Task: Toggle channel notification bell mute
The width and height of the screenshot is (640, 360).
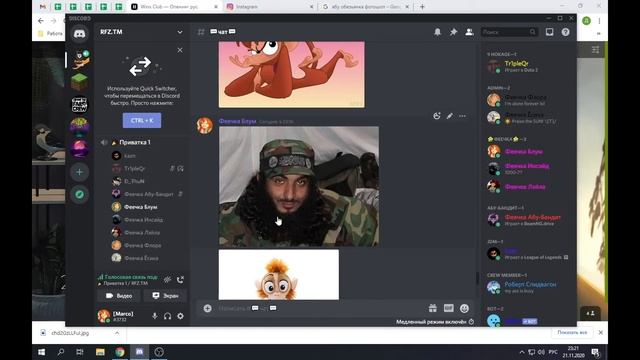Action: [438, 32]
